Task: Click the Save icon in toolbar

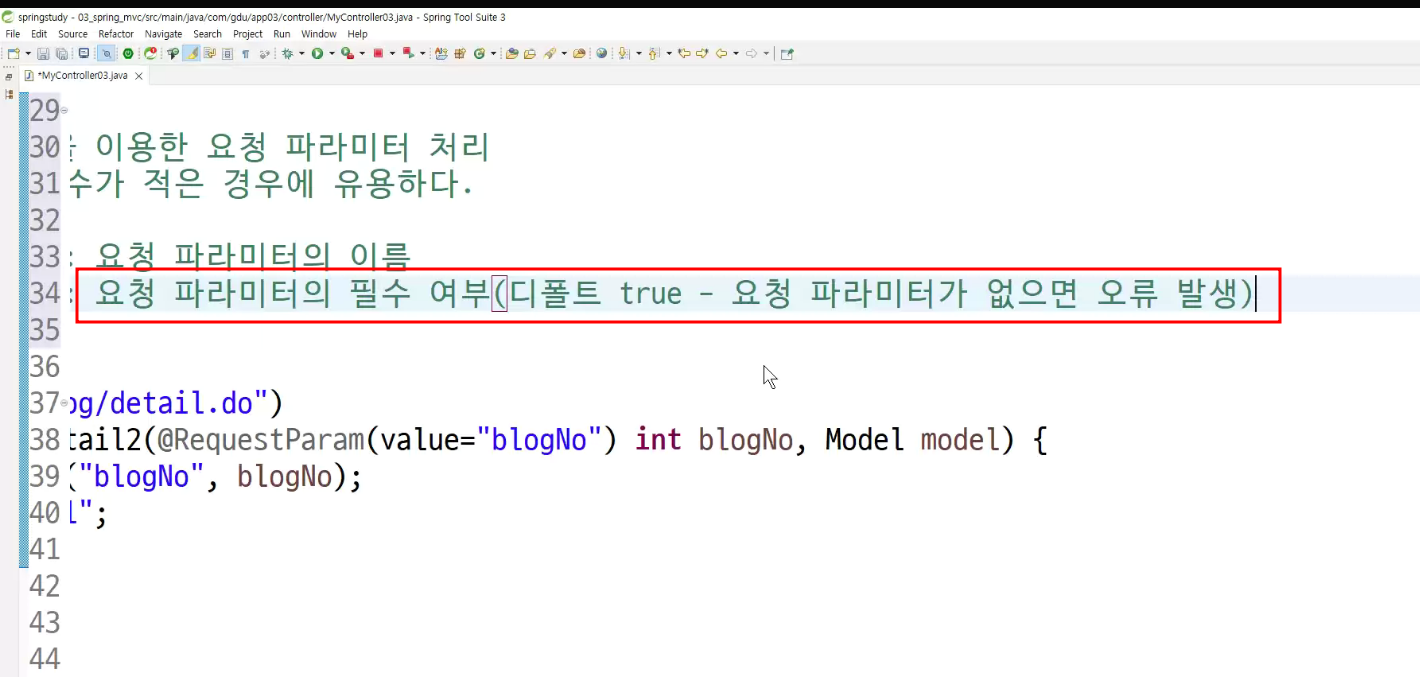Action: point(43,54)
